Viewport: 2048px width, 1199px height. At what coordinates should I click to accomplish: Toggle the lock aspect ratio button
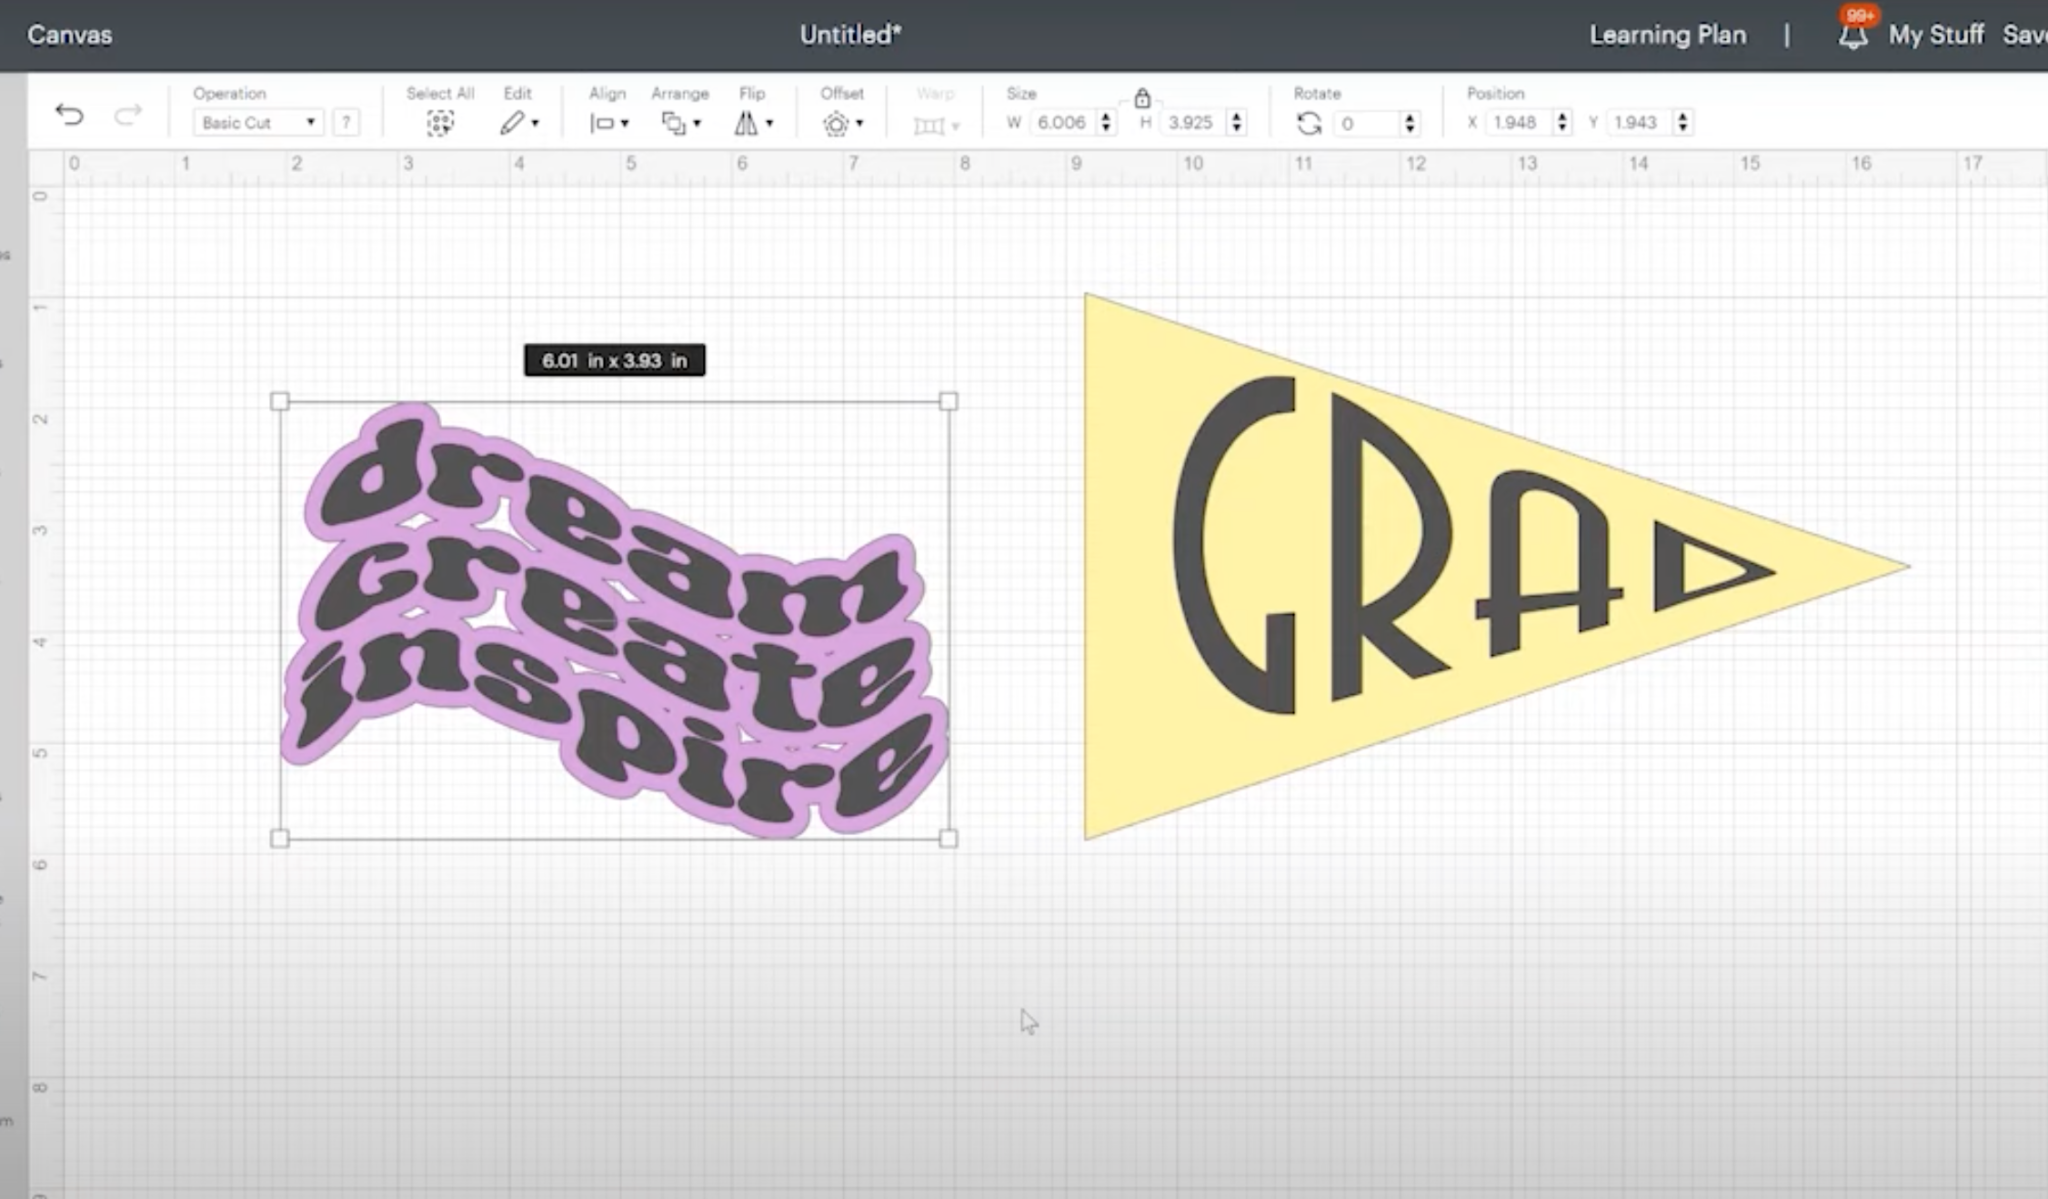pos(1143,97)
